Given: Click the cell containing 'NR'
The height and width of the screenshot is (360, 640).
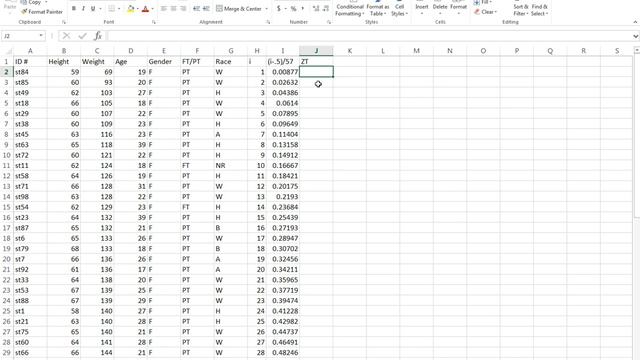Looking at the screenshot, I should click(x=231, y=165).
